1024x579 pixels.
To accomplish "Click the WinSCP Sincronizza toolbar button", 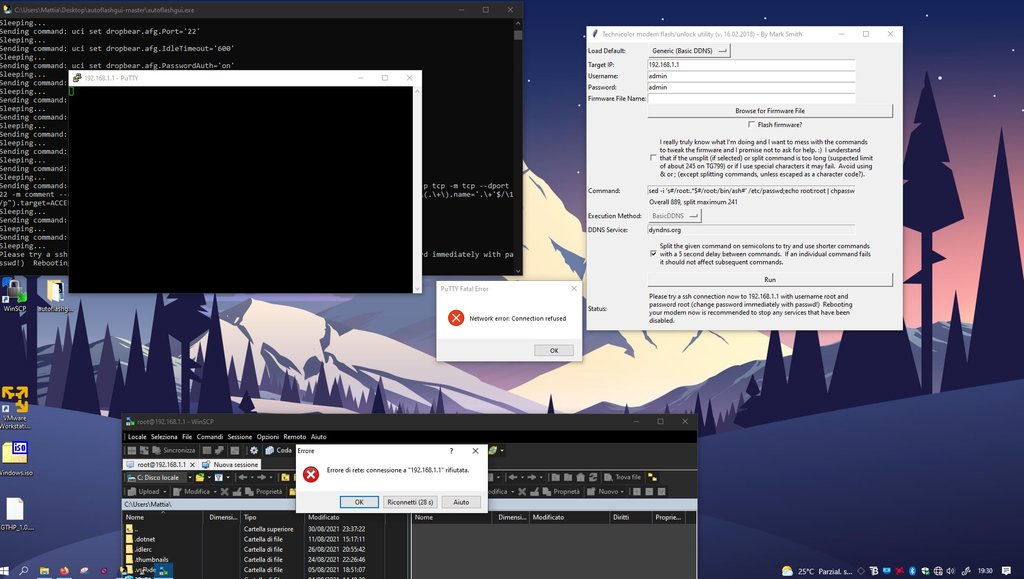I will click(x=173, y=450).
